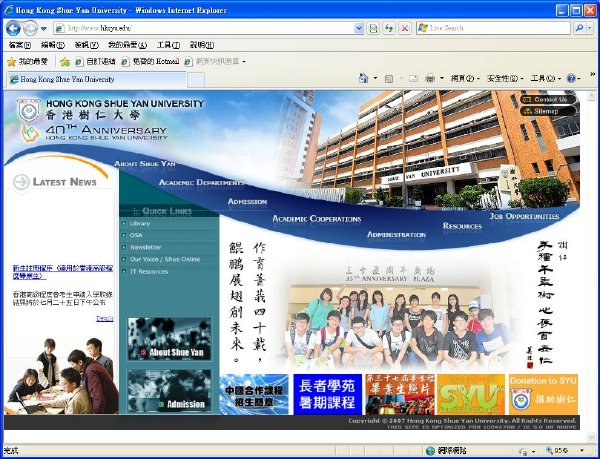This screenshot has width=600, height=459.
Task: Click the printer icon in command bar
Action: click(430, 78)
